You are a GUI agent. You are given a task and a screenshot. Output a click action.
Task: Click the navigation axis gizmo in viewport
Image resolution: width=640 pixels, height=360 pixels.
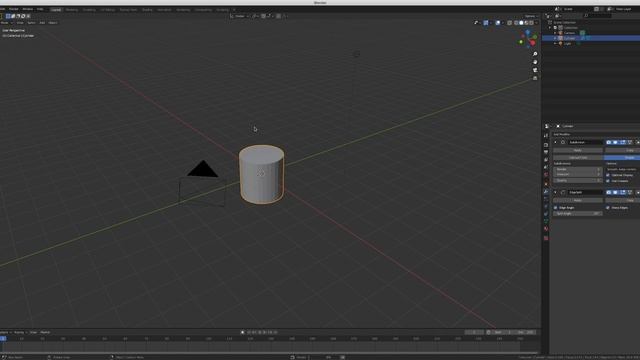(529, 39)
